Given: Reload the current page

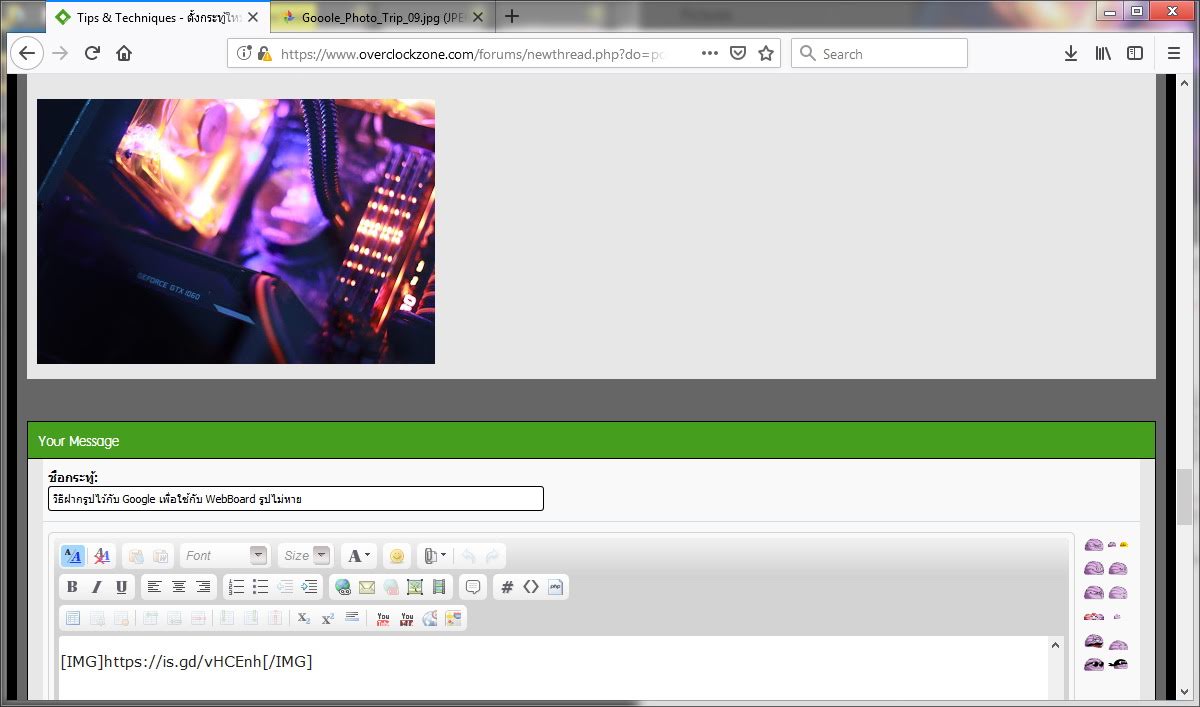Looking at the screenshot, I should pos(92,54).
